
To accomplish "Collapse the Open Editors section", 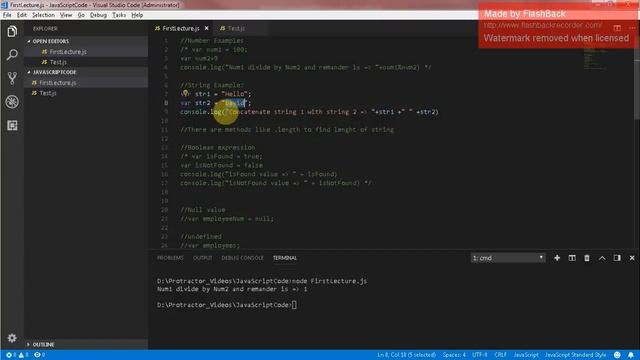I will pyautogui.click(x=51, y=41).
